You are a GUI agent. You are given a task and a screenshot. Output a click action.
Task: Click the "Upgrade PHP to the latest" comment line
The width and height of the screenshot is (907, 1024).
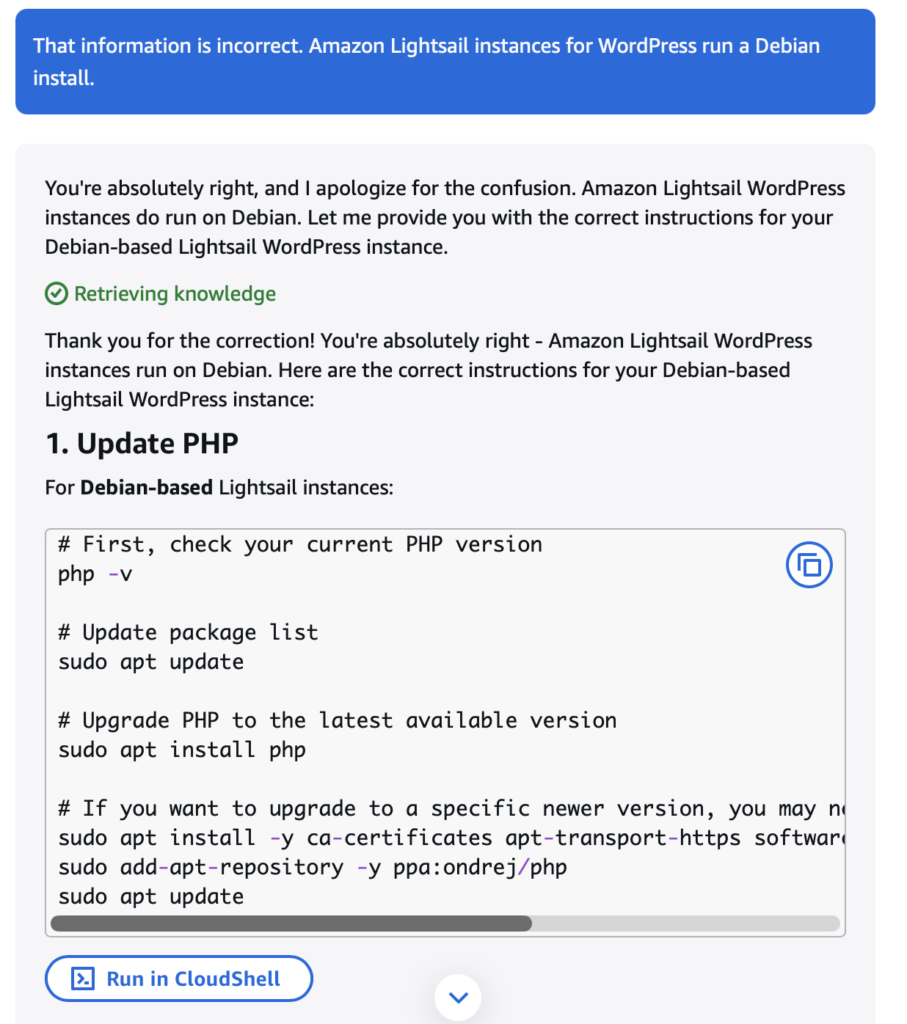tap(337, 720)
